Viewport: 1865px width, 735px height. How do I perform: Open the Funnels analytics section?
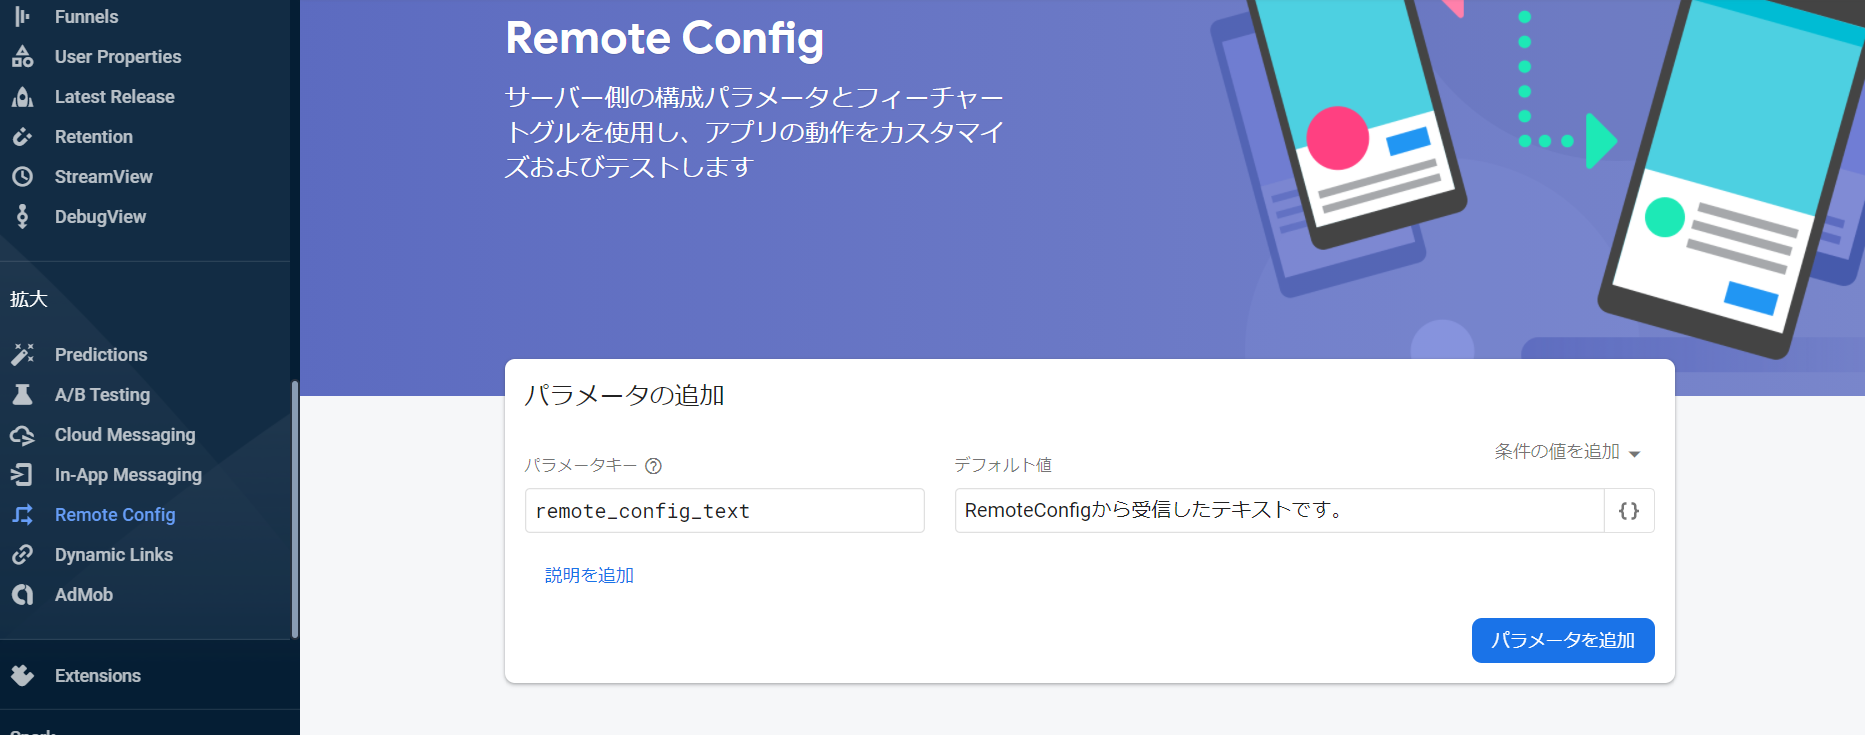(x=87, y=16)
